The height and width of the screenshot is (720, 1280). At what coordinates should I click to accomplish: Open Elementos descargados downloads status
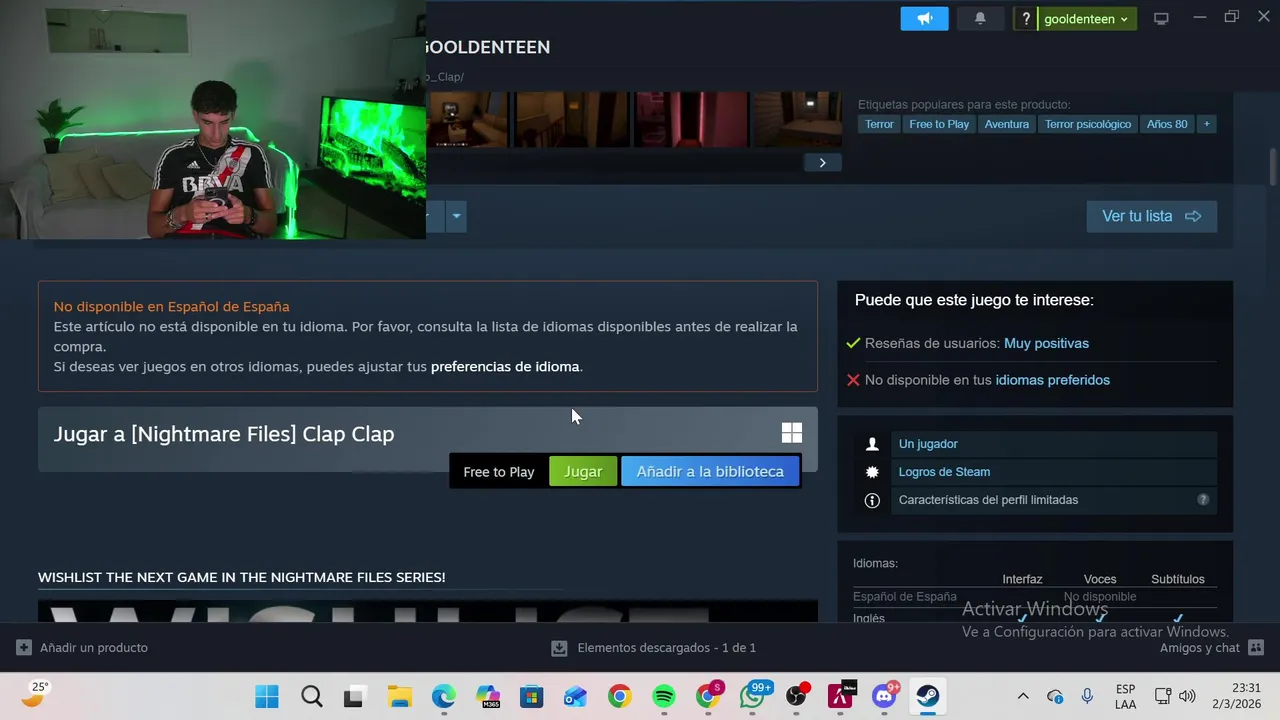coord(654,648)
